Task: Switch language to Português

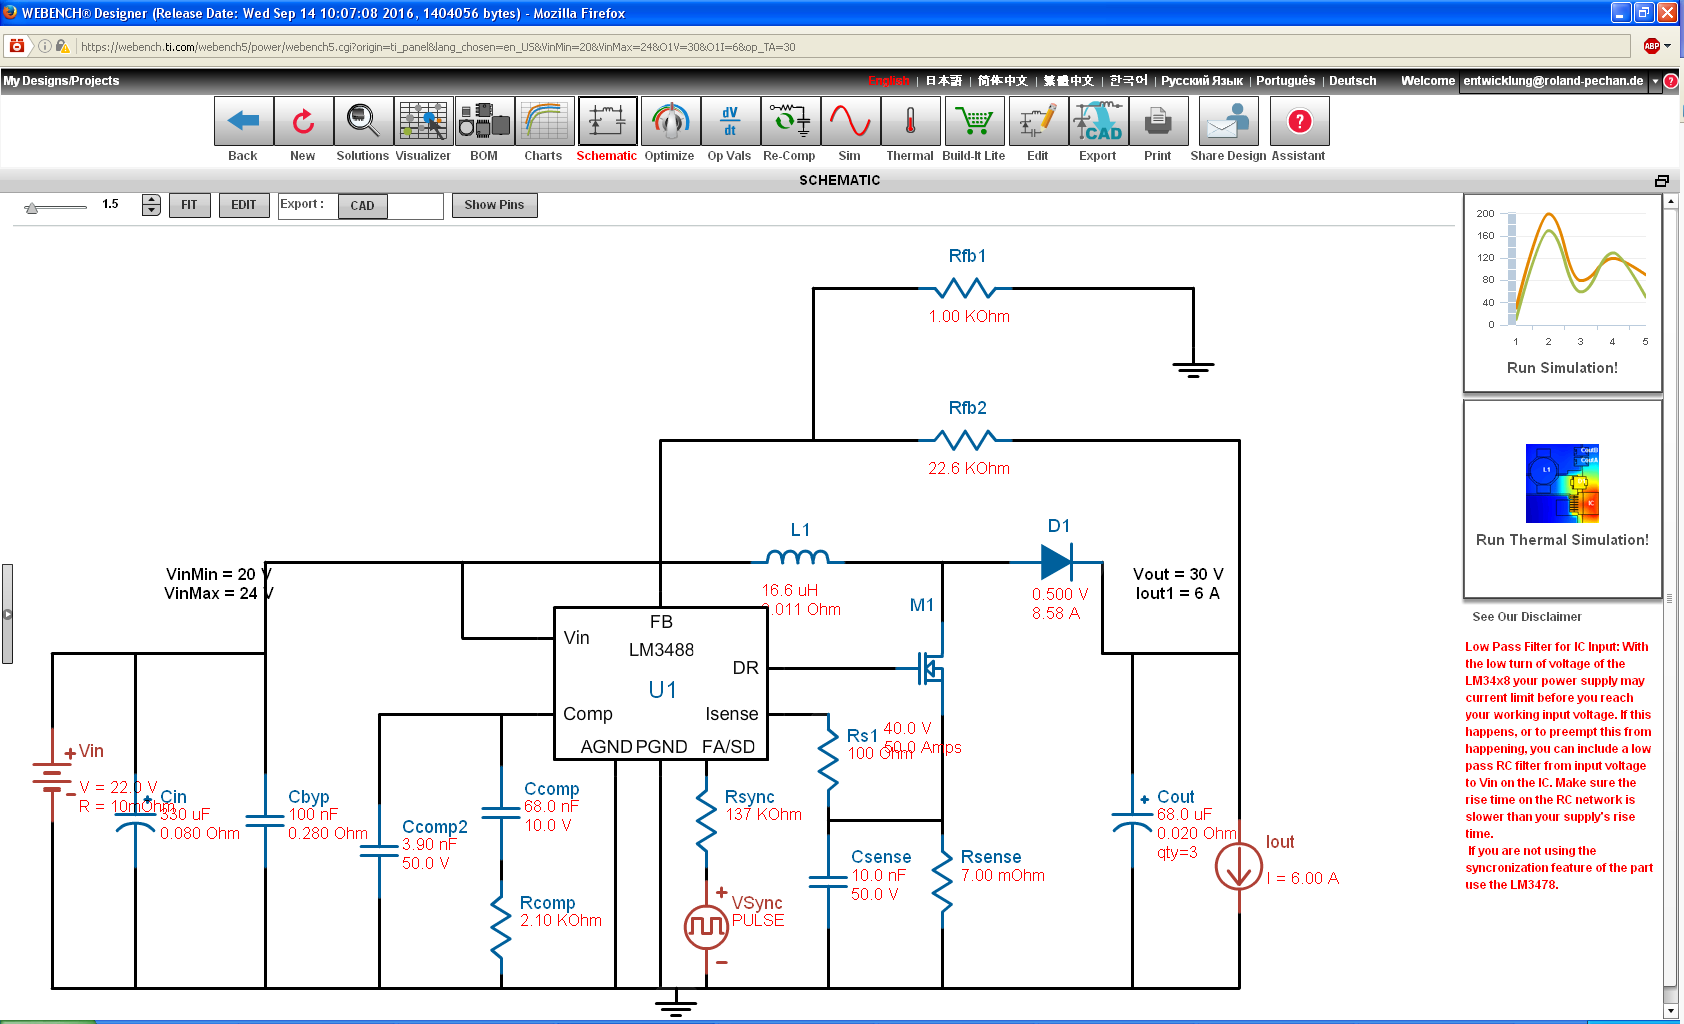Action: [x=1285, y=81]
